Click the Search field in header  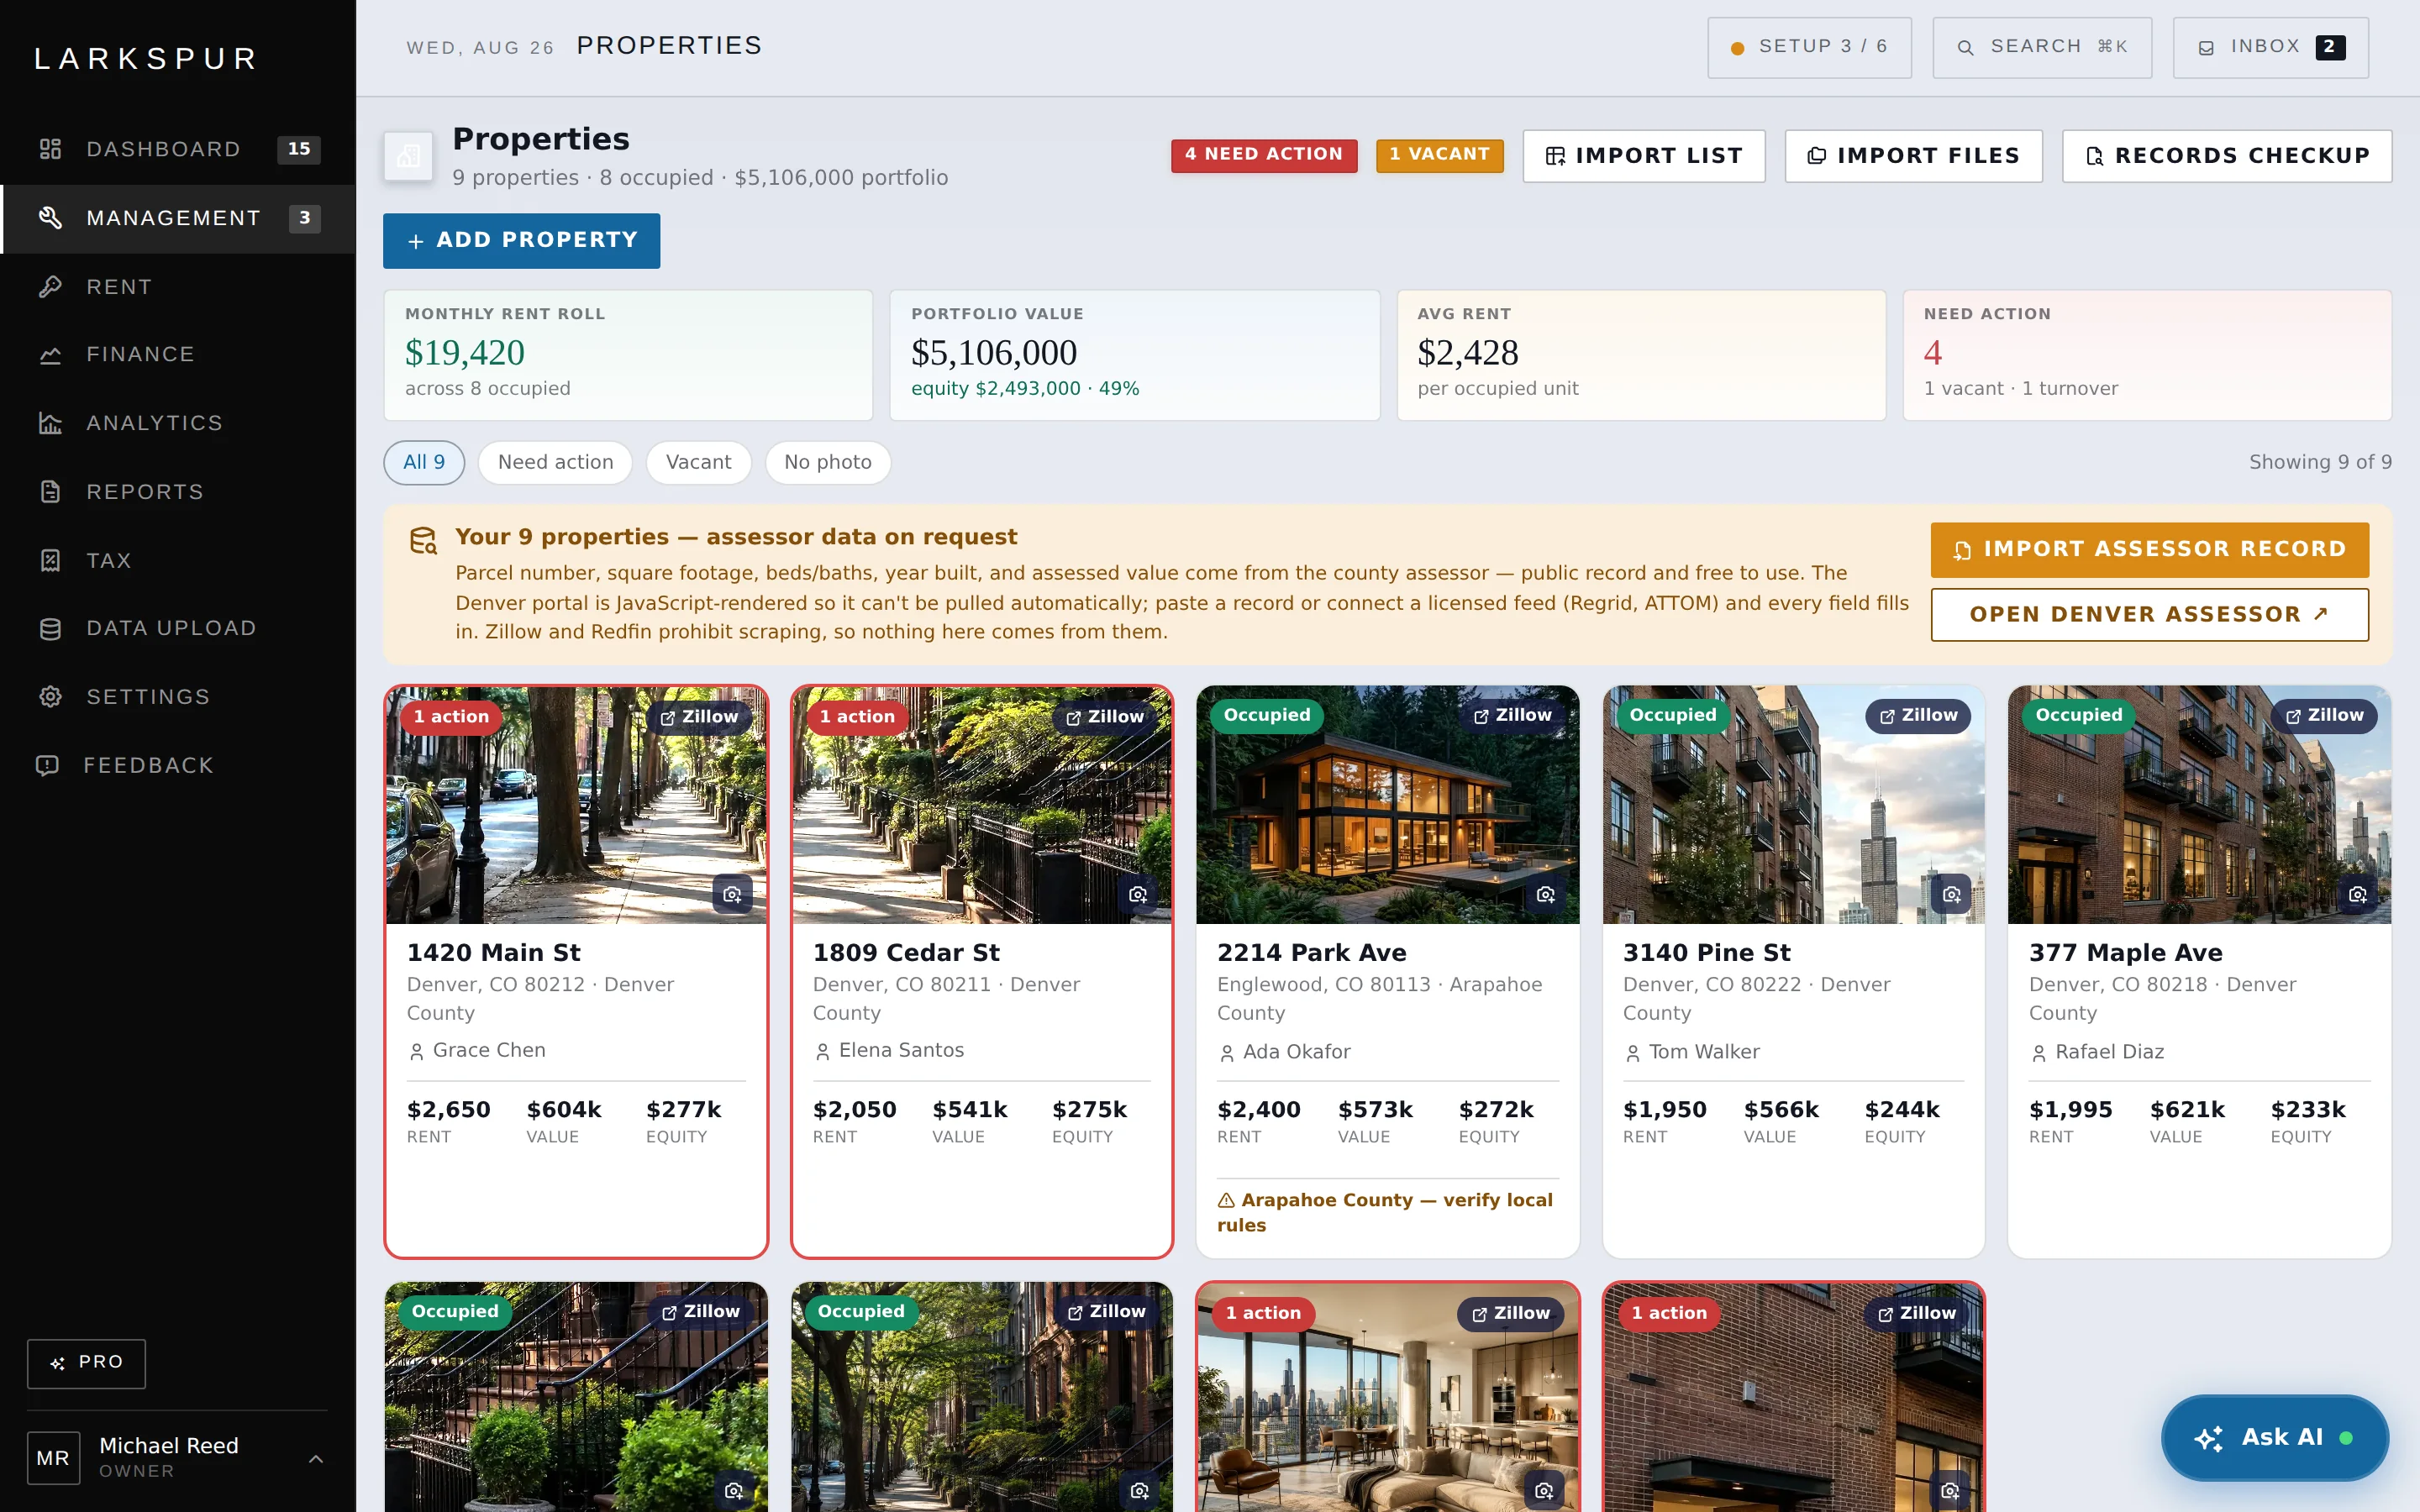pyautogui.click(x=2042, y=47)
